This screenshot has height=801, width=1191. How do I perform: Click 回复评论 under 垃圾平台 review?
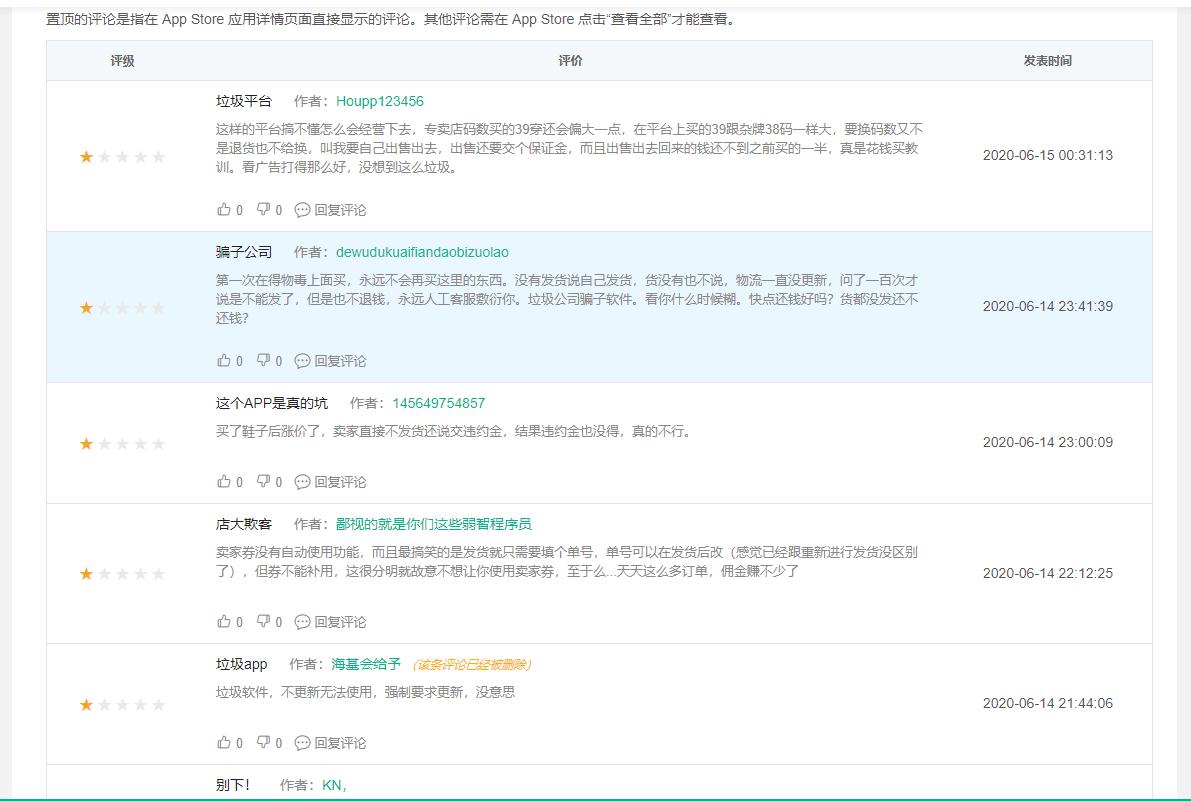pos(338,210)
